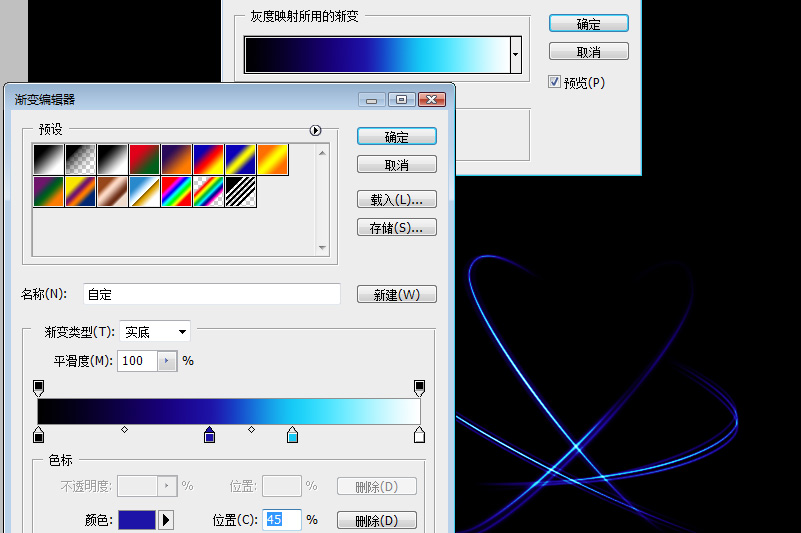The width and height of the screenshot is (801, 533).
Task: Toggle the 预览(P) preview checkbox
Action: [x=554, y=82]
